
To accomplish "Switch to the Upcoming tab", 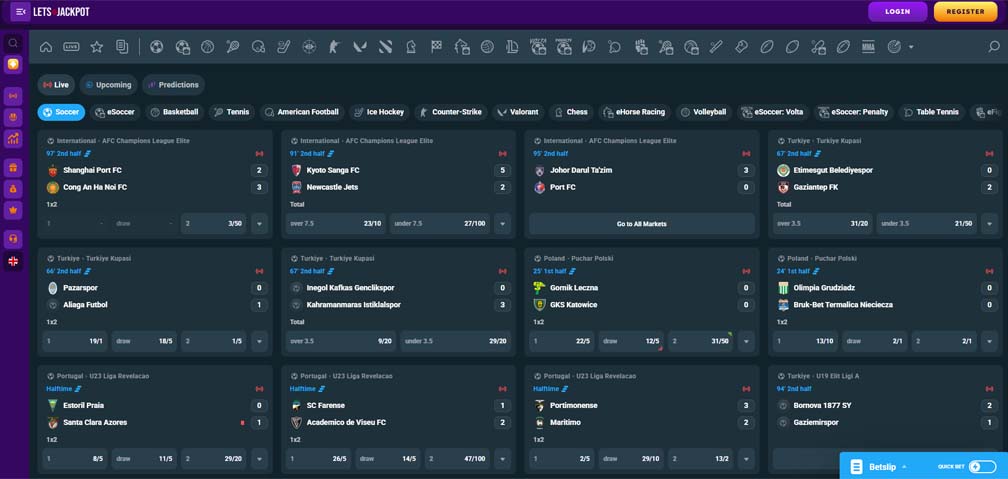I will [x=108, y=84].
